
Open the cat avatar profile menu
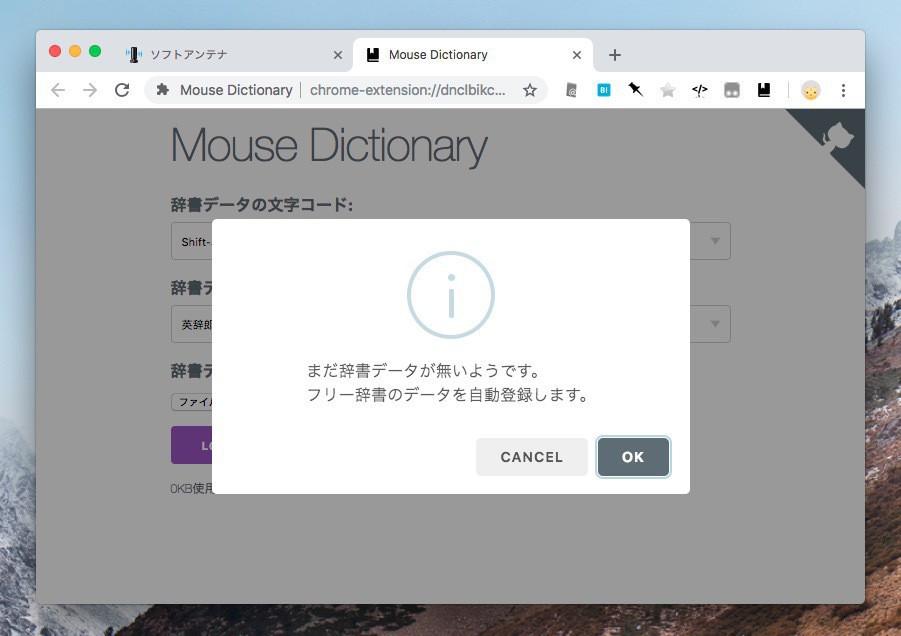click(810, 90)
